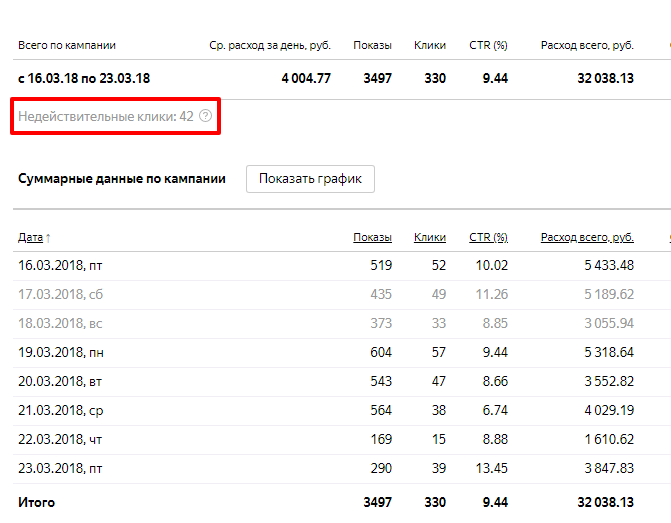Click the sort arrow next to Дата
The width and height of the screenshot is (671, 523).
click(49, 238)
